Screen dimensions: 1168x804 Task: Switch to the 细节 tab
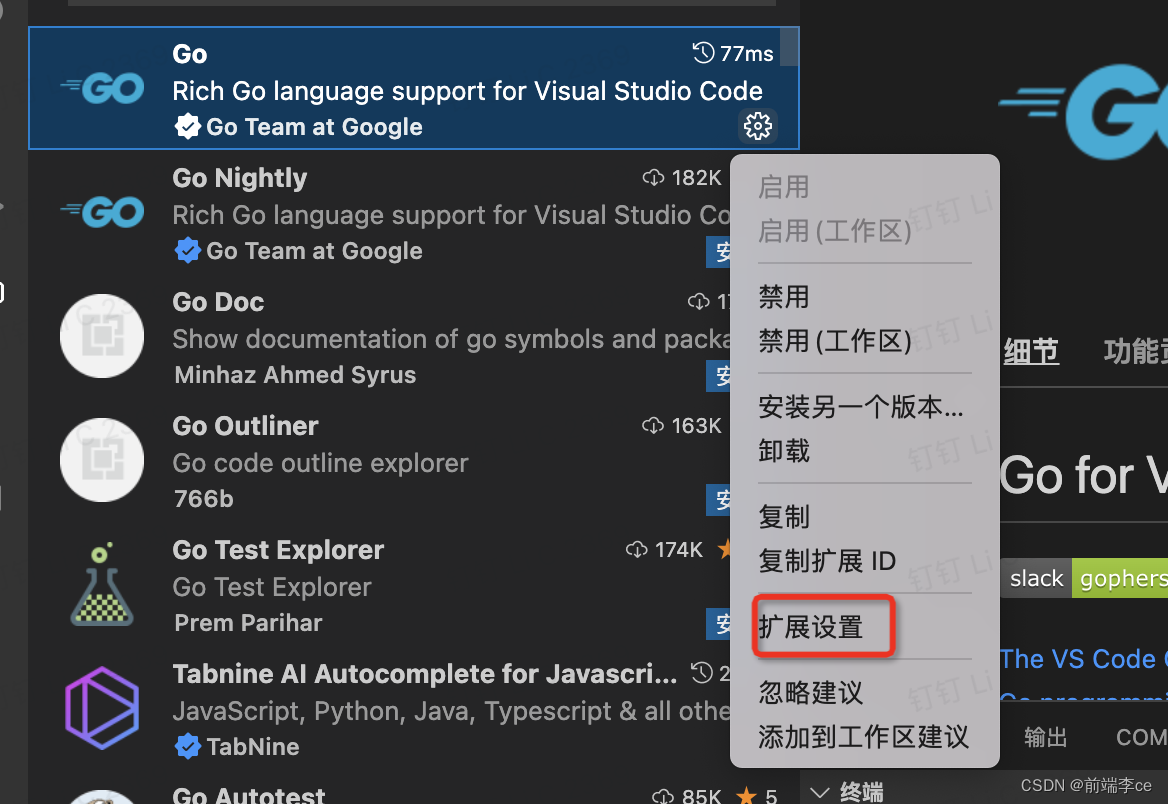point(1031,351)
